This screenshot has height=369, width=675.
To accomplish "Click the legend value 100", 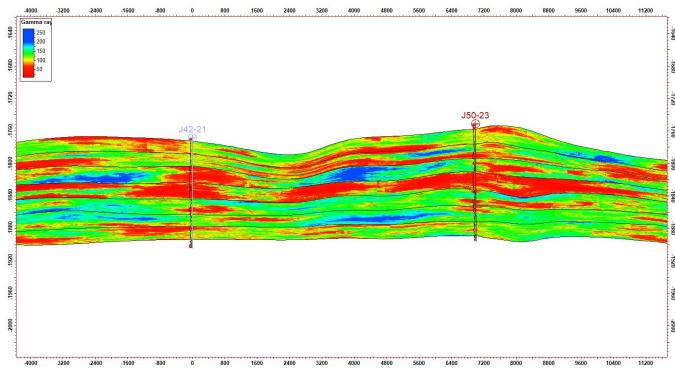I will pyautogui.click(x=41, y=60).
